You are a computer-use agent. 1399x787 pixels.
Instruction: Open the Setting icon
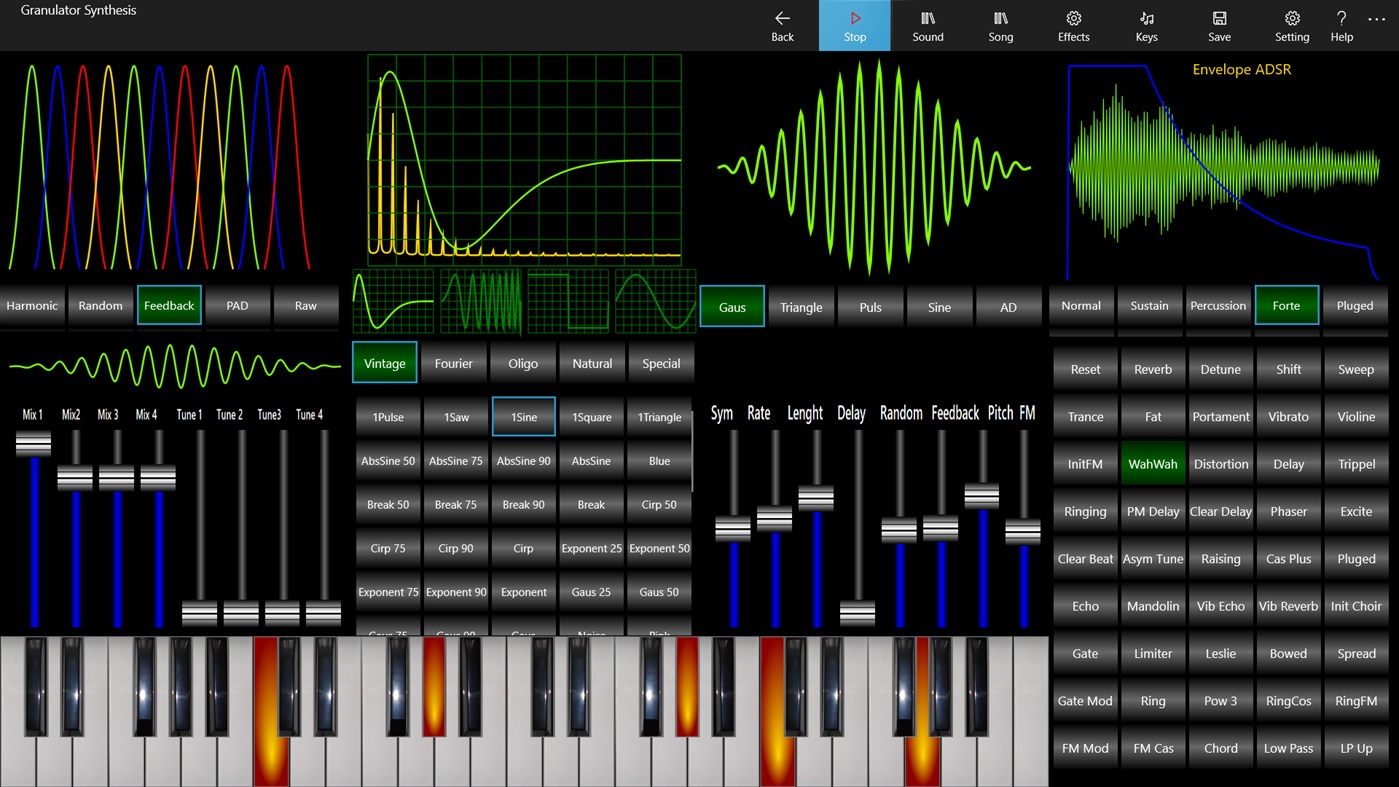tap(1291, 25)
